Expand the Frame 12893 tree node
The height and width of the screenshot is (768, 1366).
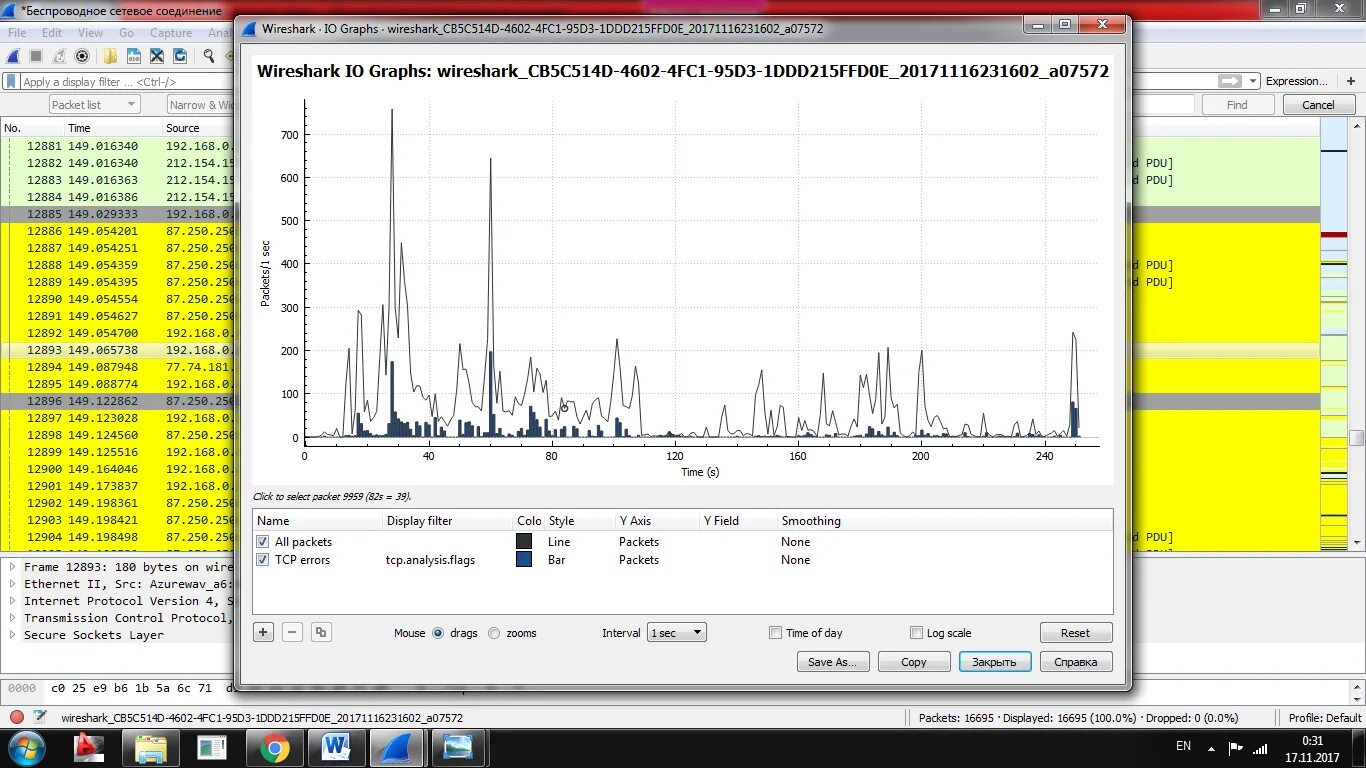point(12,567)
